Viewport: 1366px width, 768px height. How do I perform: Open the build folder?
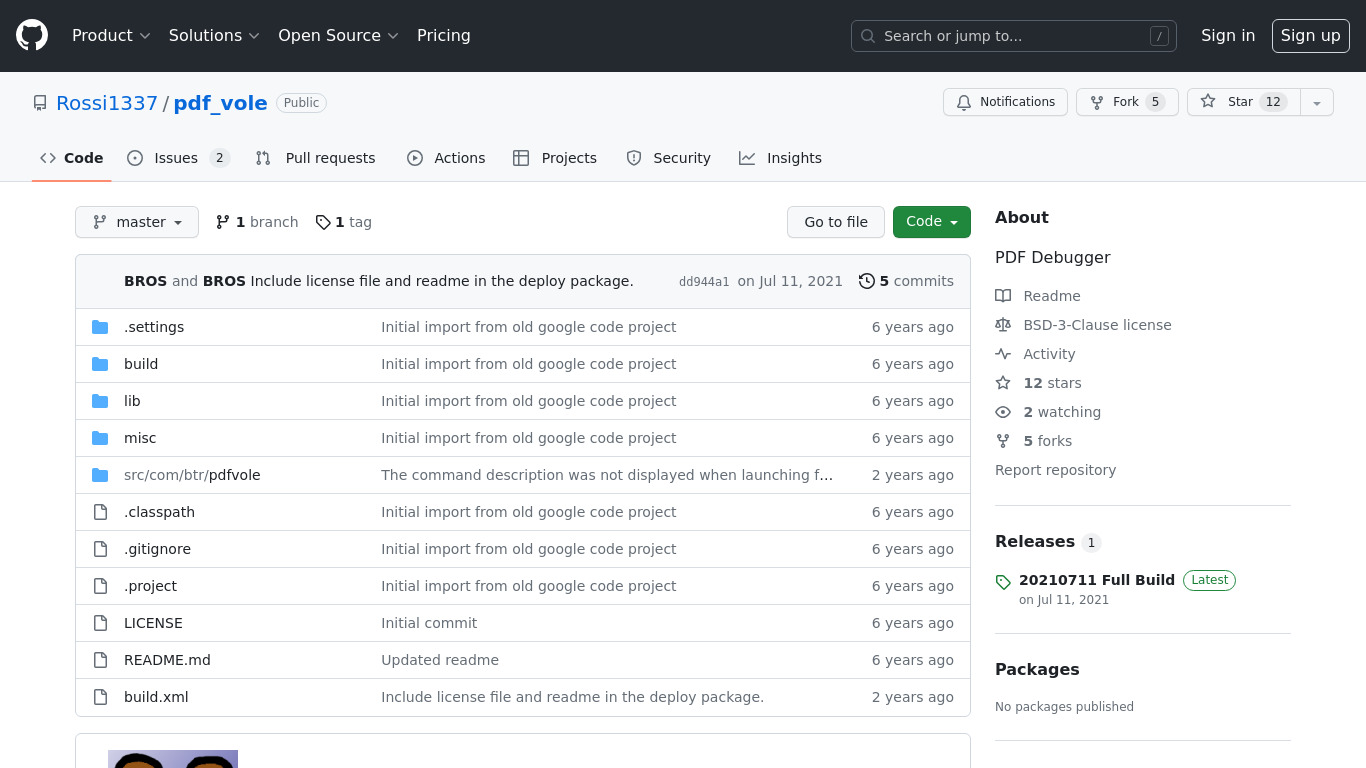click(x=141, y=364)
